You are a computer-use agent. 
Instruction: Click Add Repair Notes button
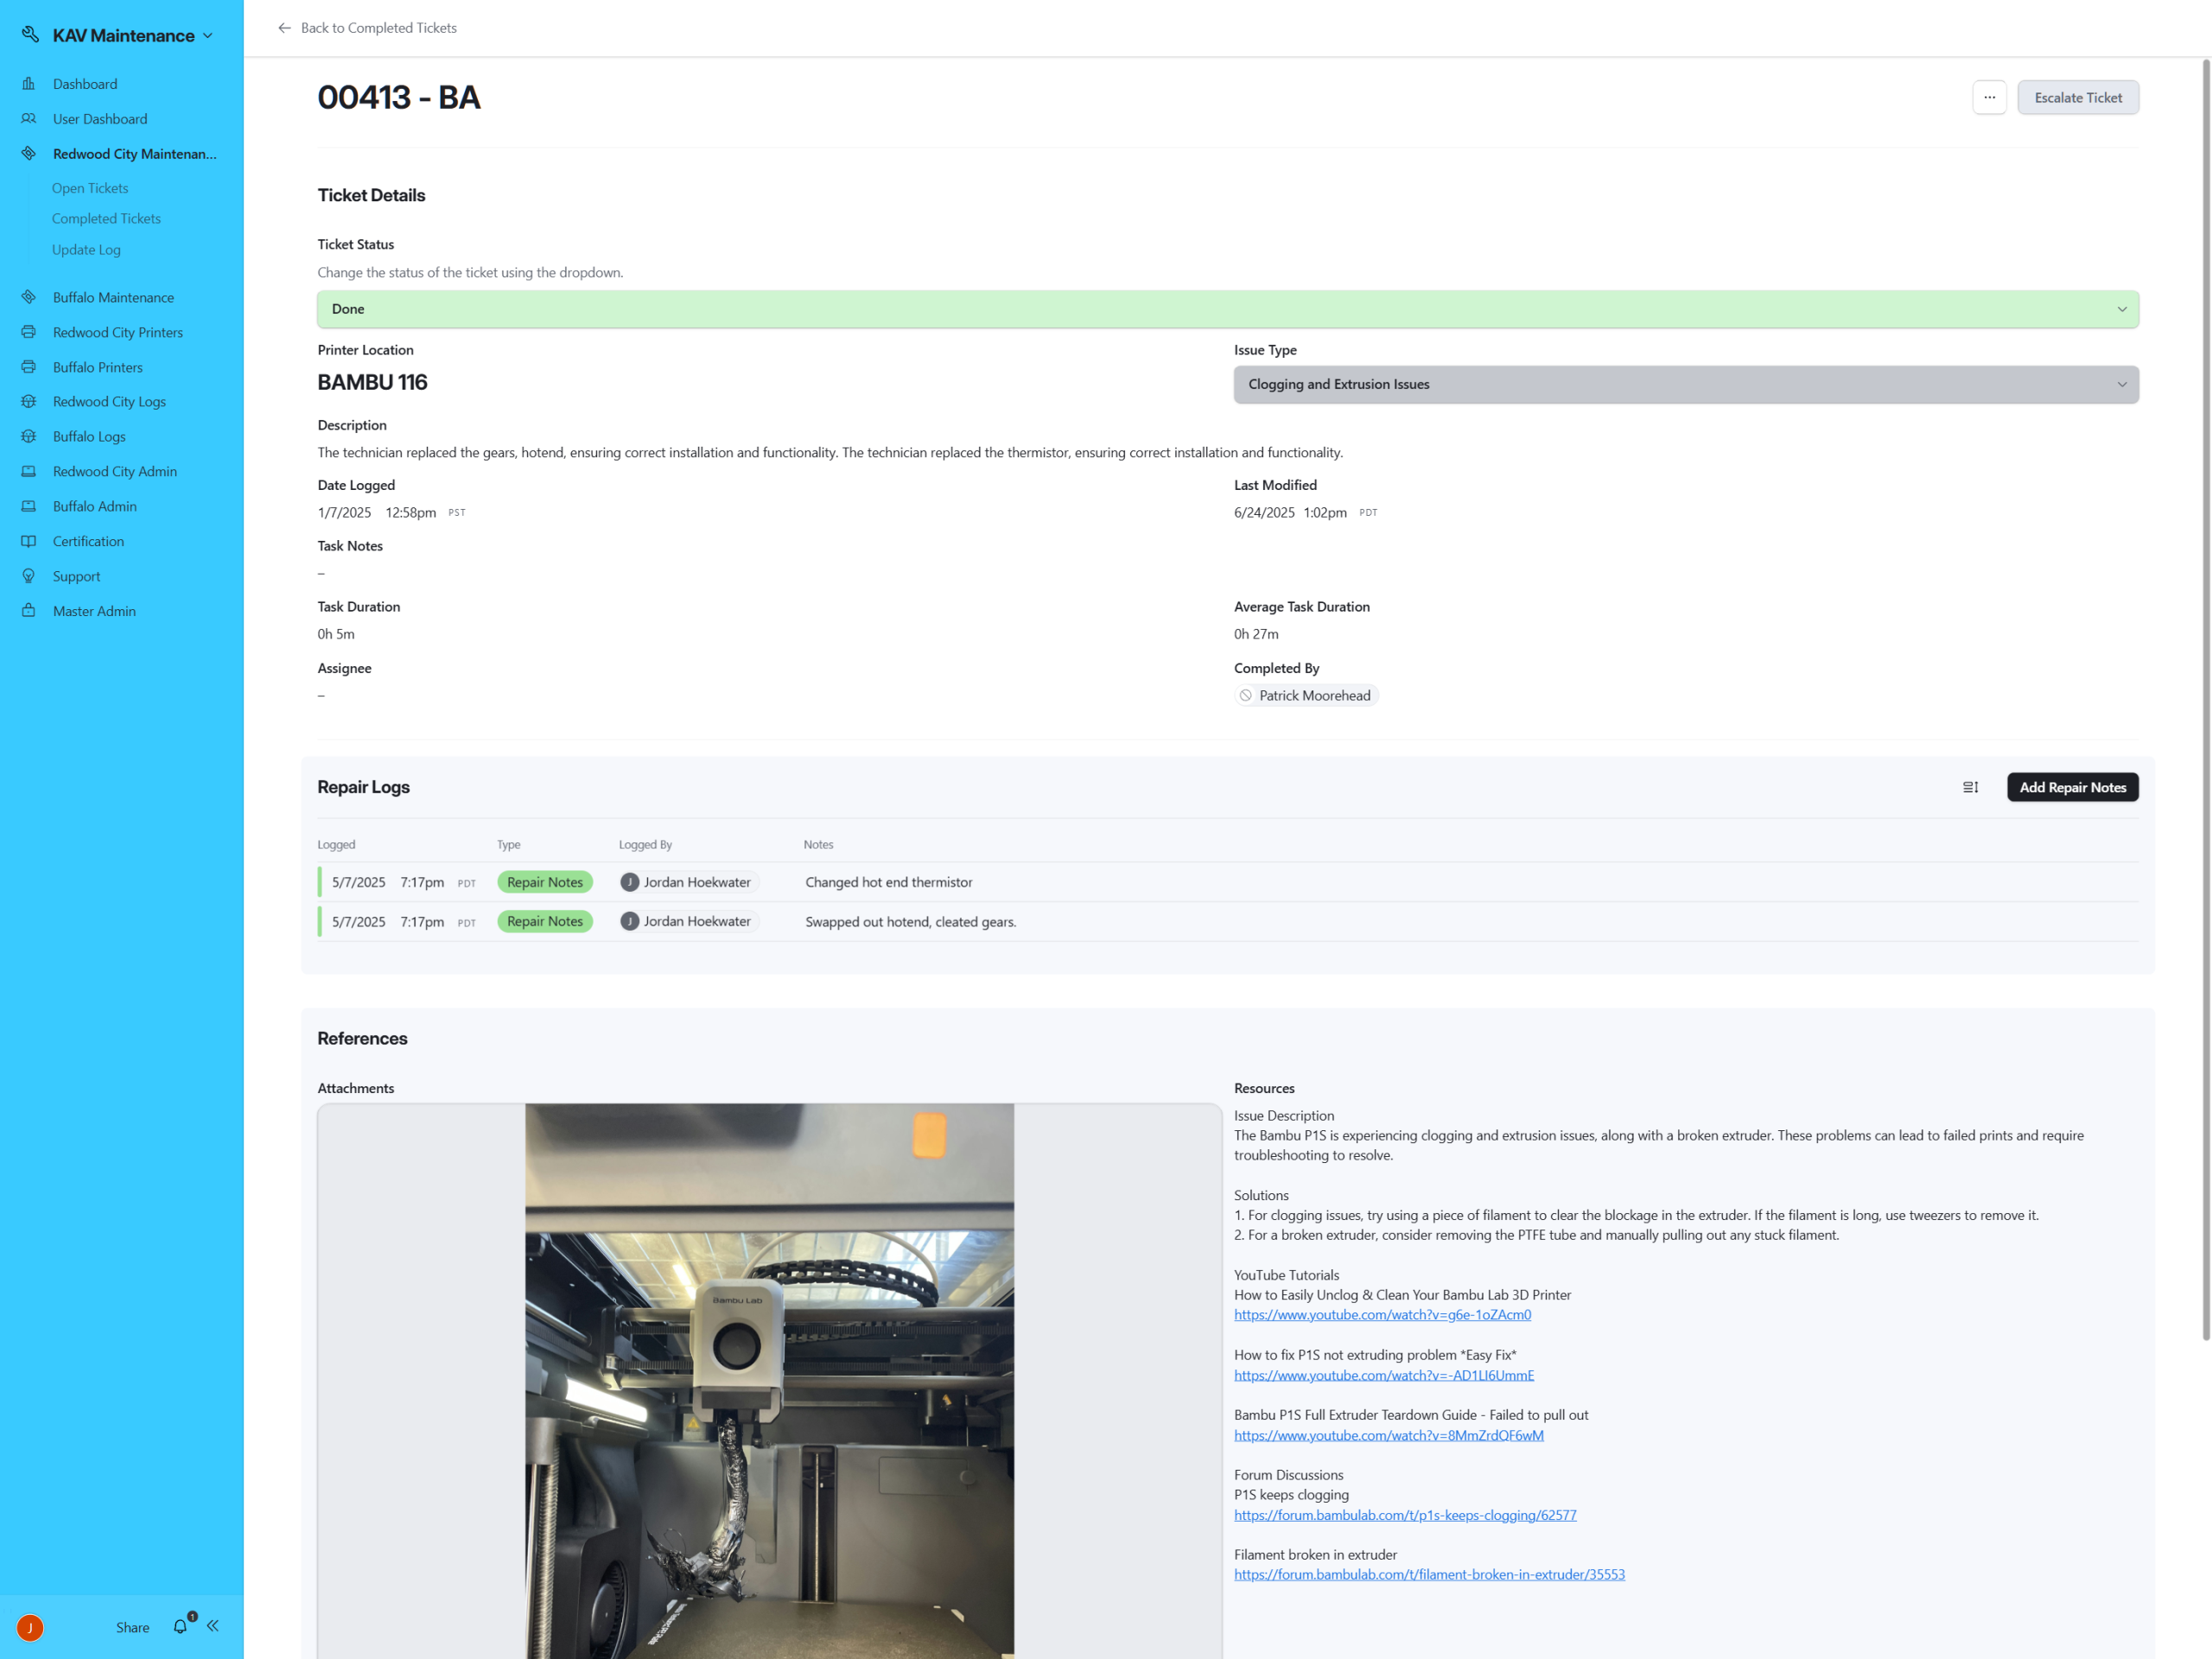[2072, 787]
